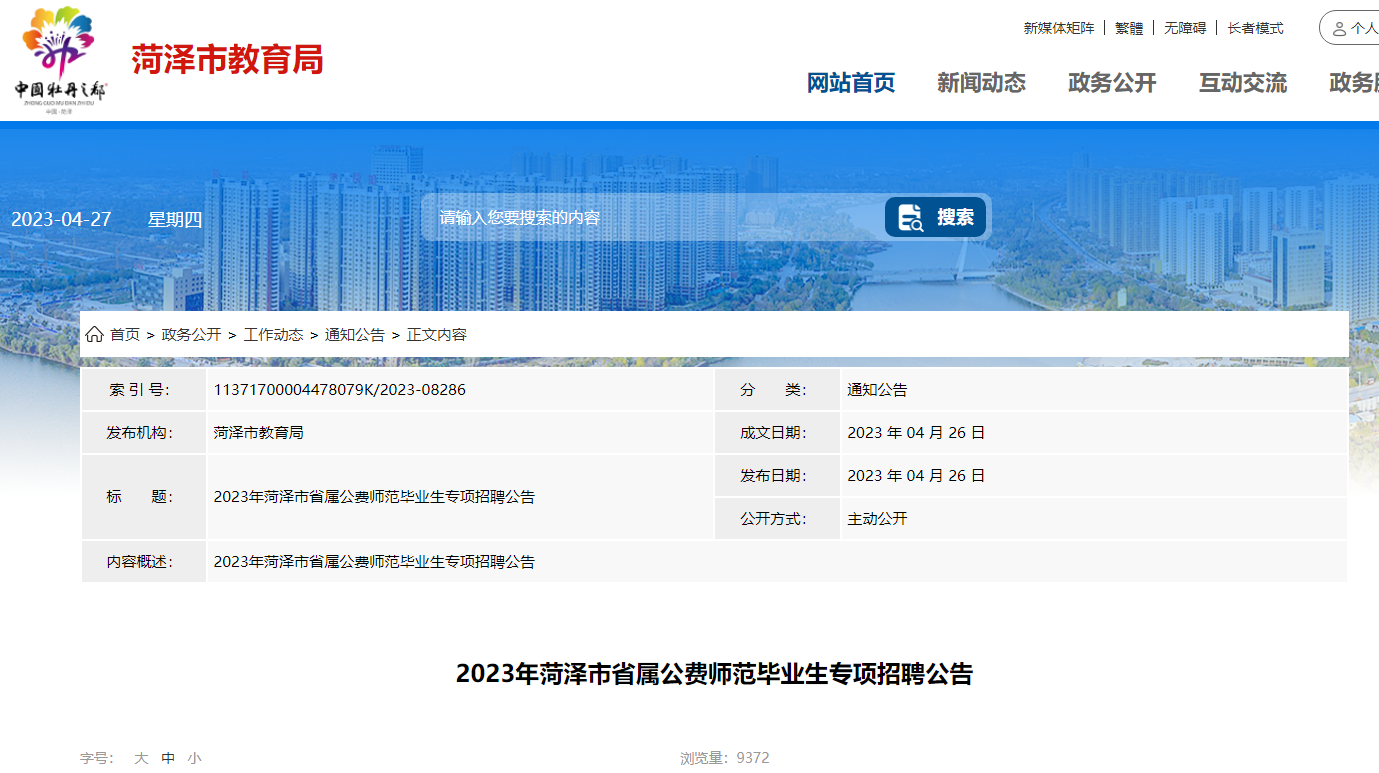Image resolution: width=1379 pixels, height=773 pixels.
Task: Go to 首页 in breadcrumb
Action: pos(125,335)
